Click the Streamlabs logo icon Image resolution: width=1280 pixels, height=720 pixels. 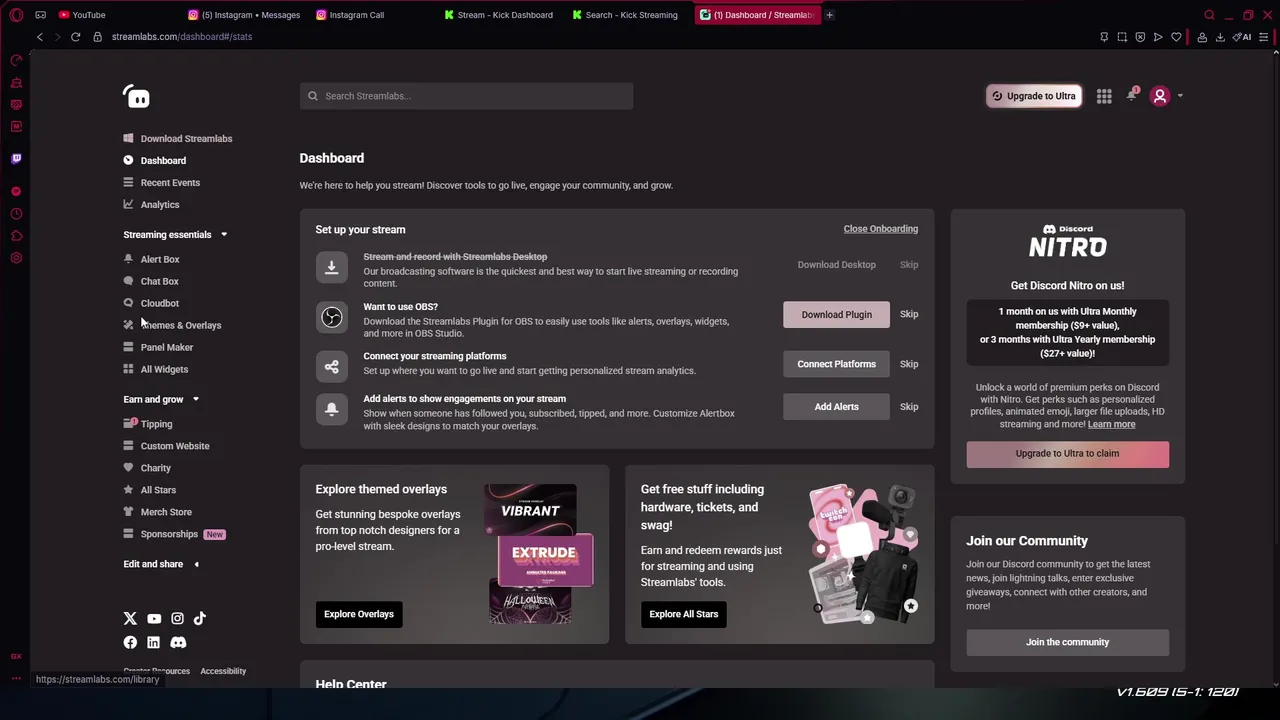click(136, 96)
